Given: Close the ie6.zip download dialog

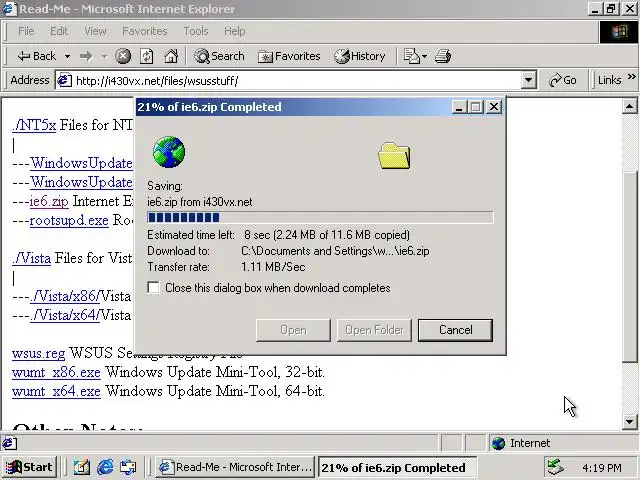Looking at the screenshot, I should (494, 107).
